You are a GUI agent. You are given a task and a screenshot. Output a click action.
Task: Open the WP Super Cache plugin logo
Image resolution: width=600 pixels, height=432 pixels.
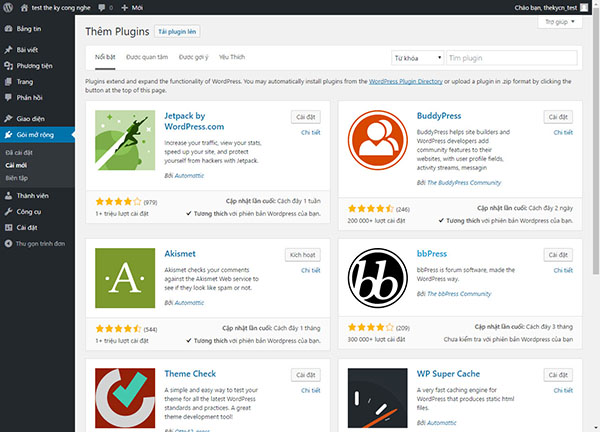(x=378, y=398)
